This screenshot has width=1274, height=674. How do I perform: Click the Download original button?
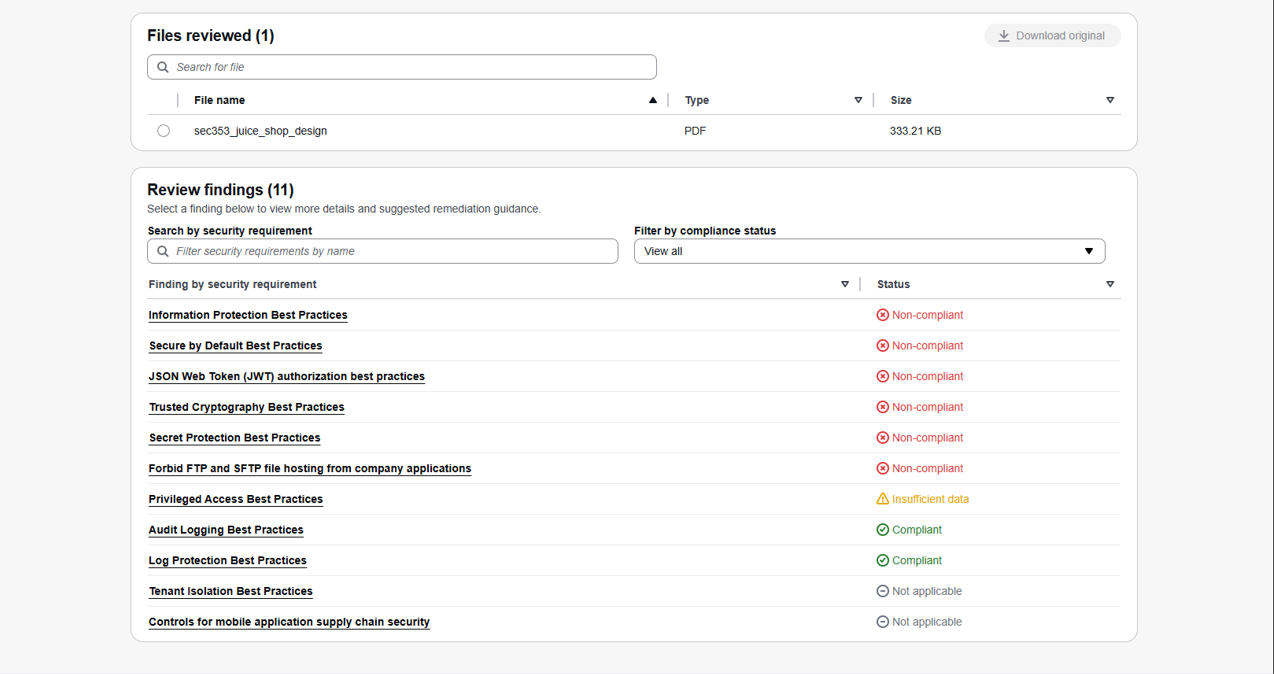pyautogui.click(x=1052, y=36)
